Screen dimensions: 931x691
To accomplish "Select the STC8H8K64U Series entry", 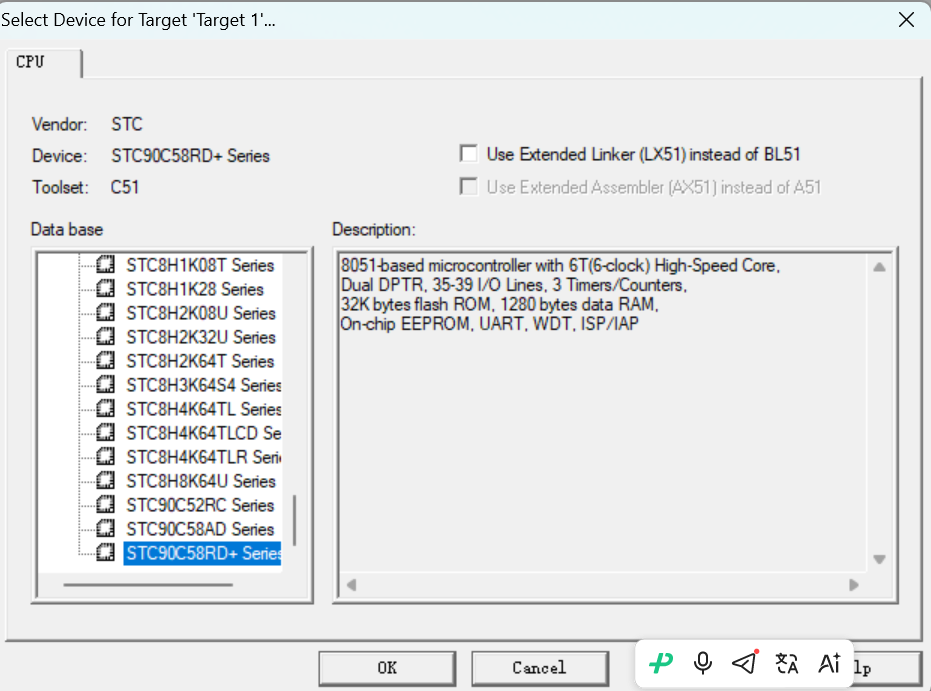I will [x=201, y=481].
